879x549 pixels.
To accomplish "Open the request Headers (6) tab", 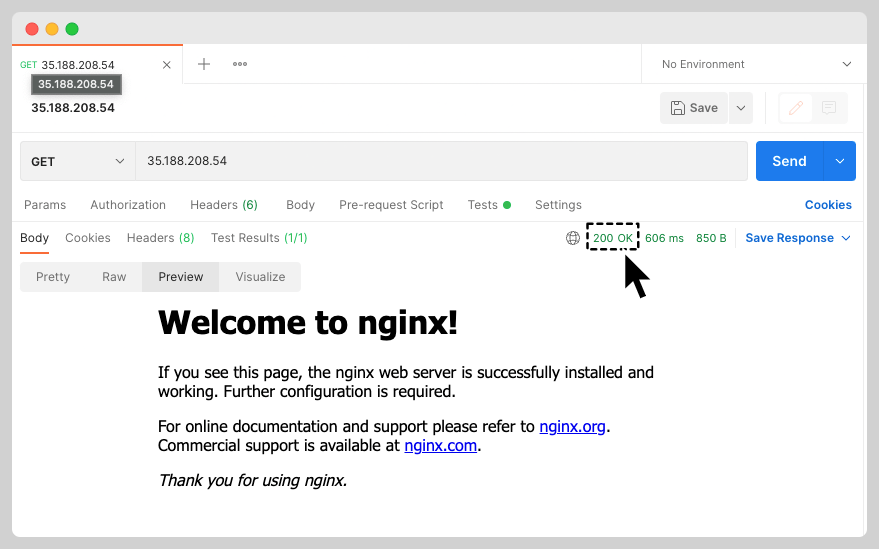I will [x=224, y=205].
